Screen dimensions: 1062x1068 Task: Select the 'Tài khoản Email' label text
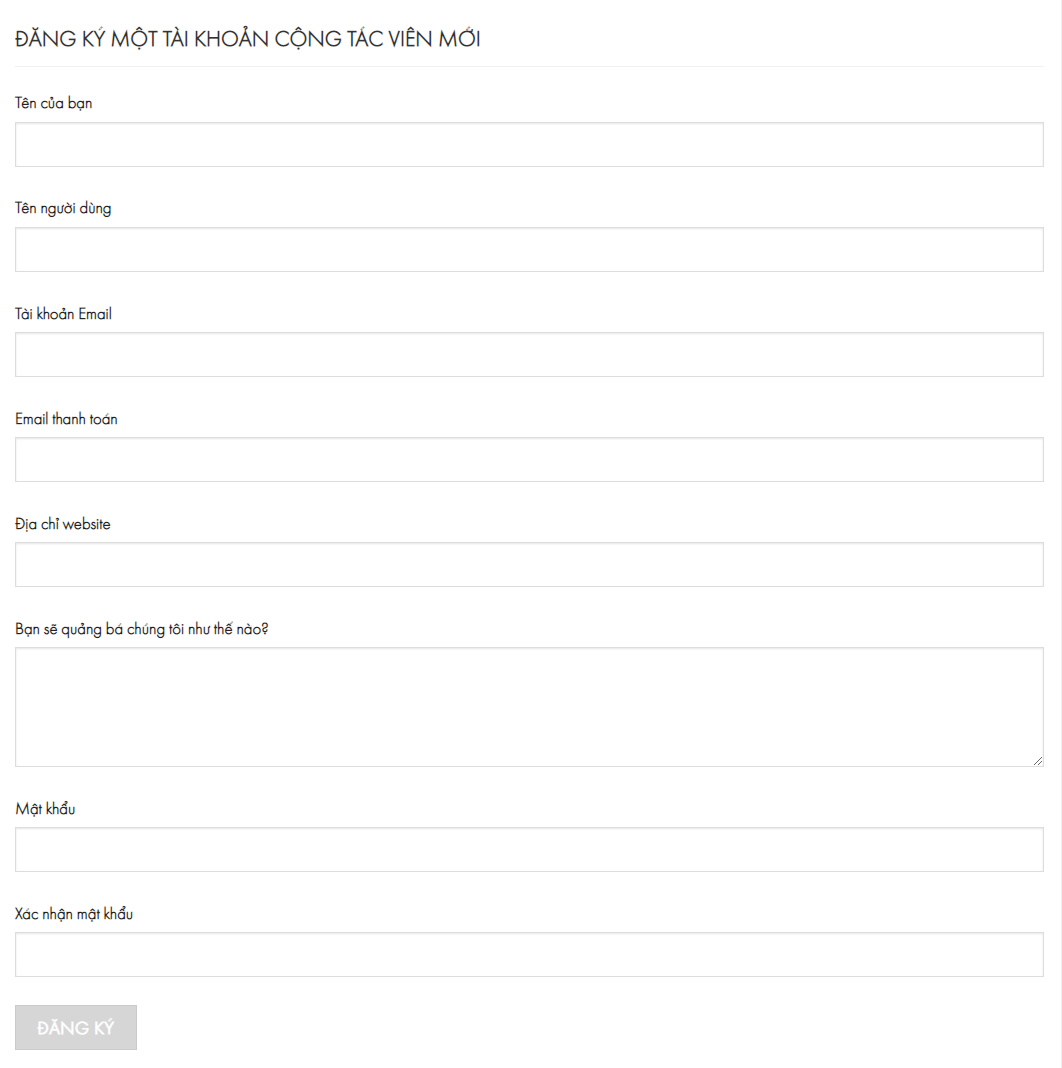pos(63,314)
